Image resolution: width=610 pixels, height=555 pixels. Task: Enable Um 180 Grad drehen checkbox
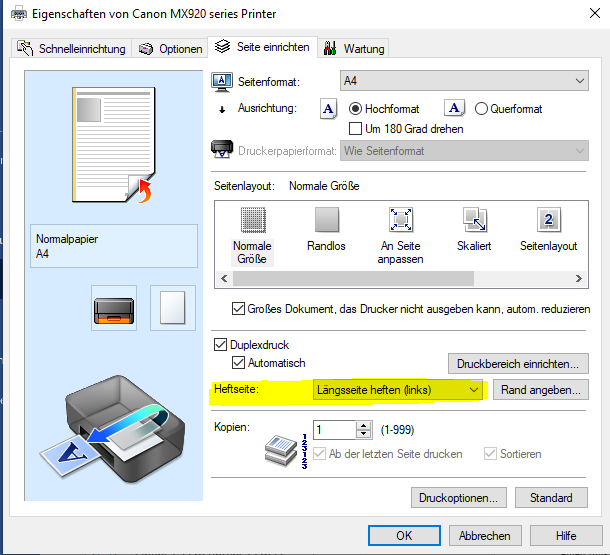tap(355, 128)
